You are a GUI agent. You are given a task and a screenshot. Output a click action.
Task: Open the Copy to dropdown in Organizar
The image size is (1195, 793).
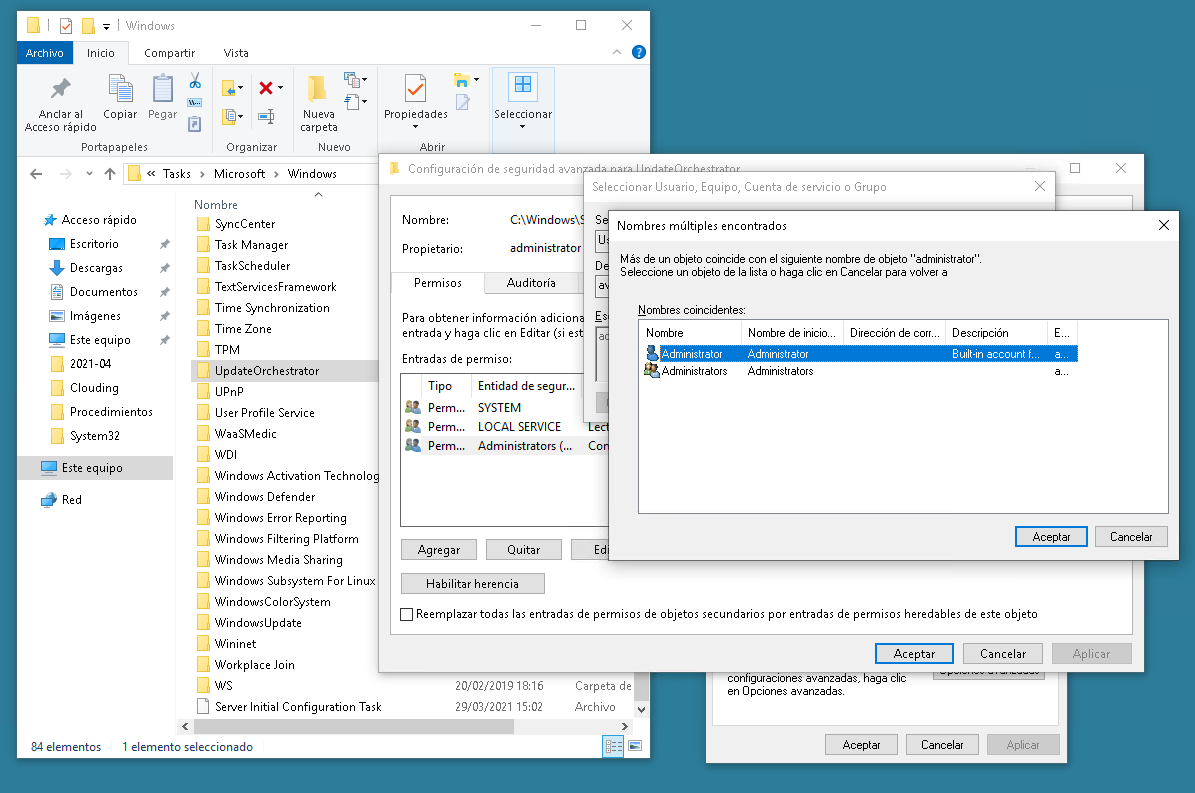pyautogui.click(x=232, y=117)
